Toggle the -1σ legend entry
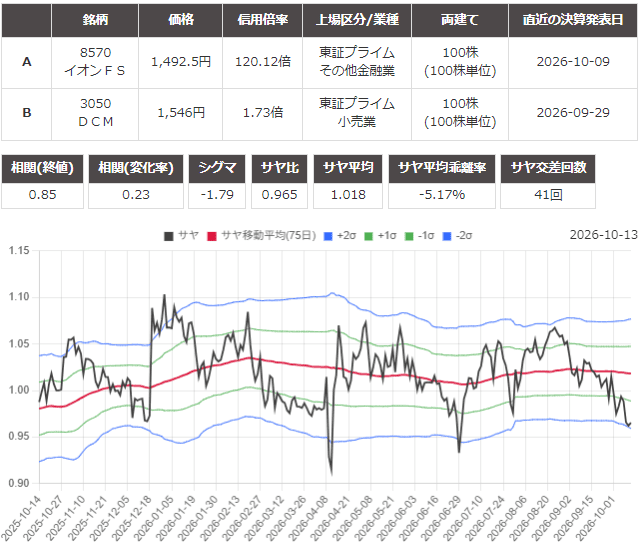The width and height of the screenshot is (641, 547). point(419,236)
